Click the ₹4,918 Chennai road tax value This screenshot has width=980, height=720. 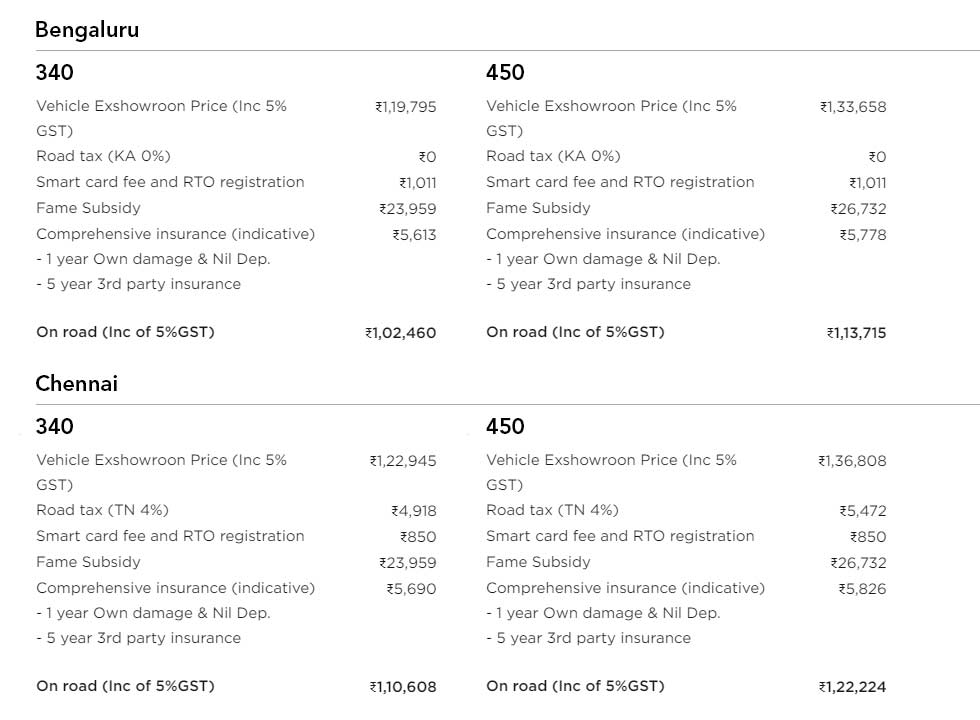pyautogui.click(x=414, y=511)
